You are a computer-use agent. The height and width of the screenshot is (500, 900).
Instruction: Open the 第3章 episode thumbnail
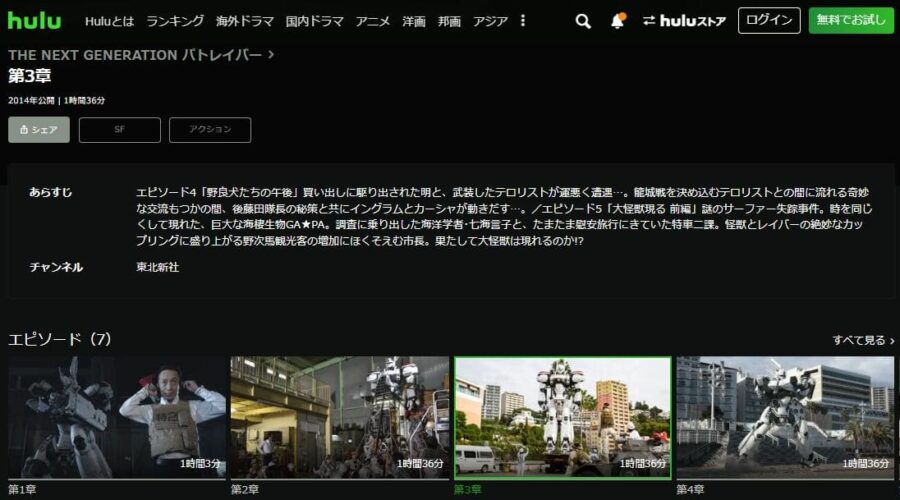point(562,418)
